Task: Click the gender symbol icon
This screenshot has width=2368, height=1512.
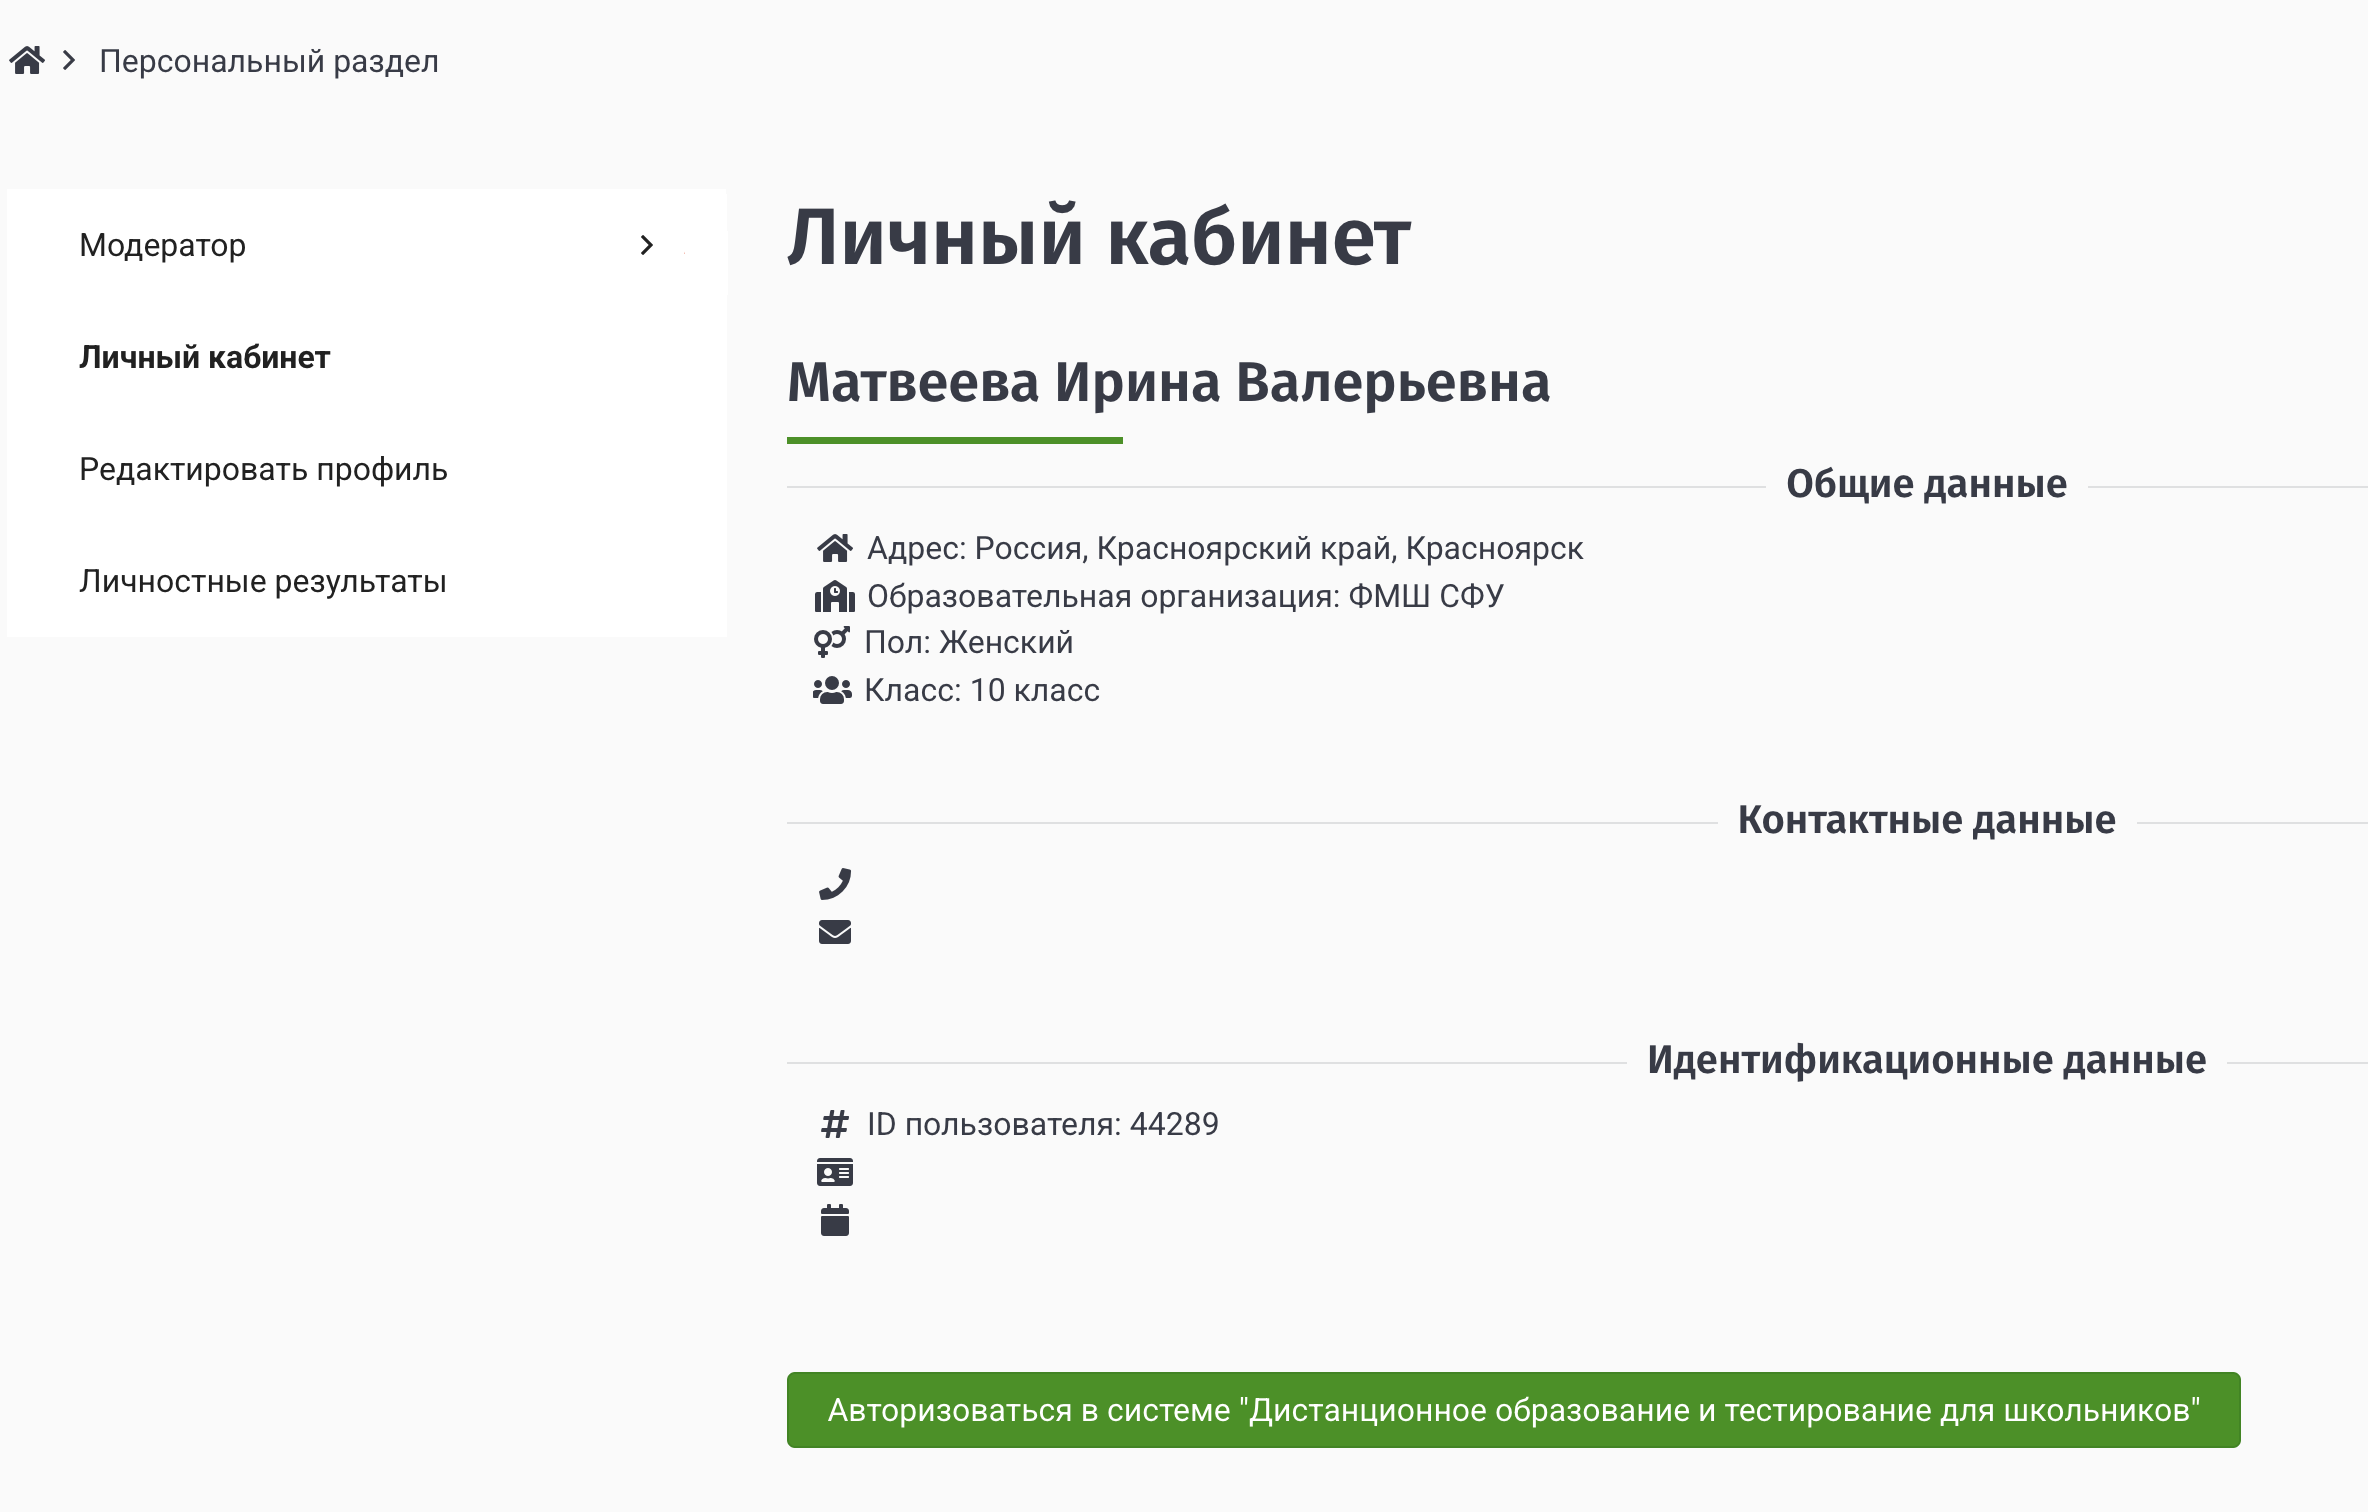Action: [831, 641]
